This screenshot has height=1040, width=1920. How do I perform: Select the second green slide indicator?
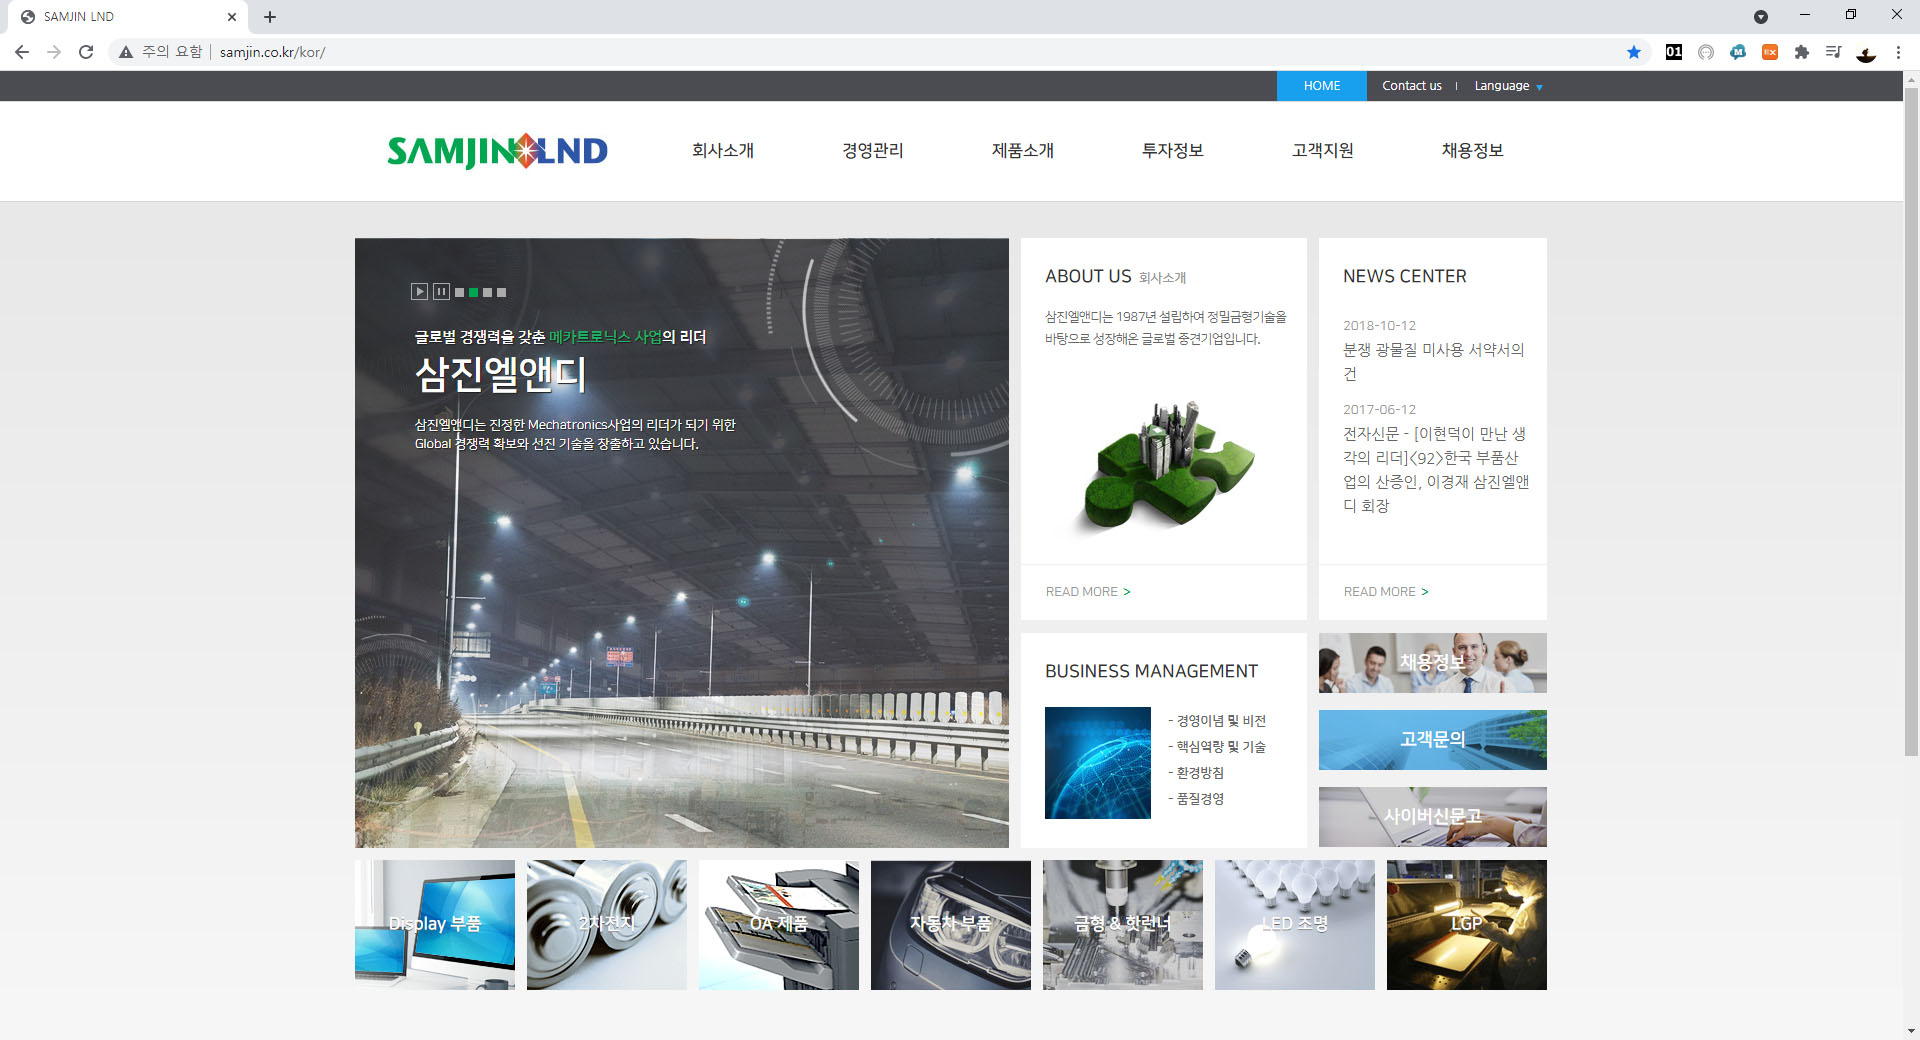473,293
